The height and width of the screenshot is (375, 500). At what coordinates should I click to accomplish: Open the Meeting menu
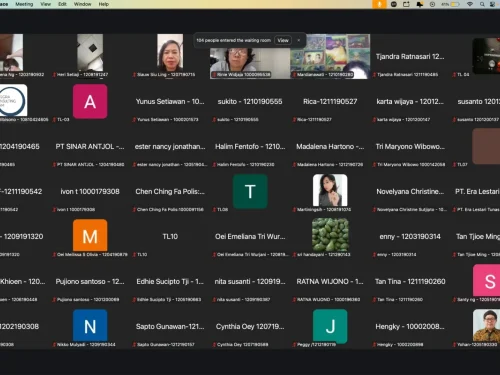pyautogui.click(x=24, y=4)
